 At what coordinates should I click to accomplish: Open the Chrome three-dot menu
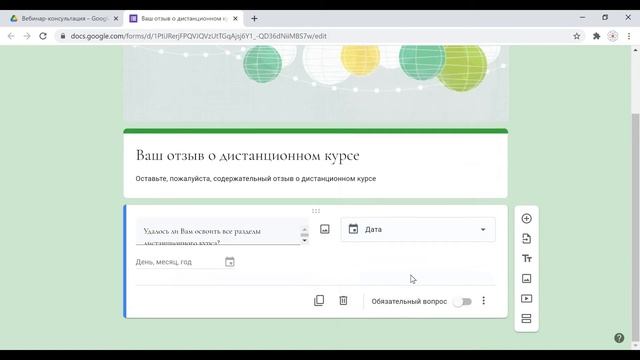pos(629,36)
